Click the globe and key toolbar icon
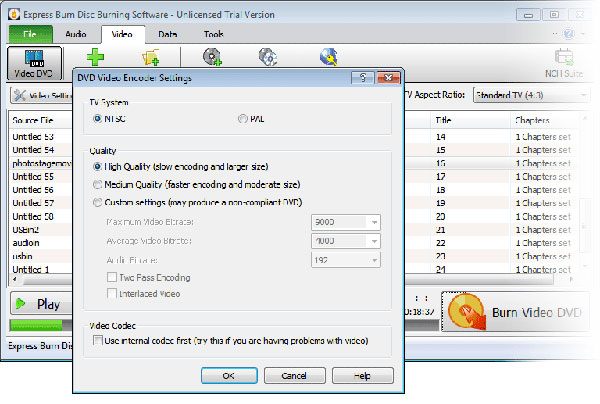This screenshot has height=404, width=600. coord(329,57)
